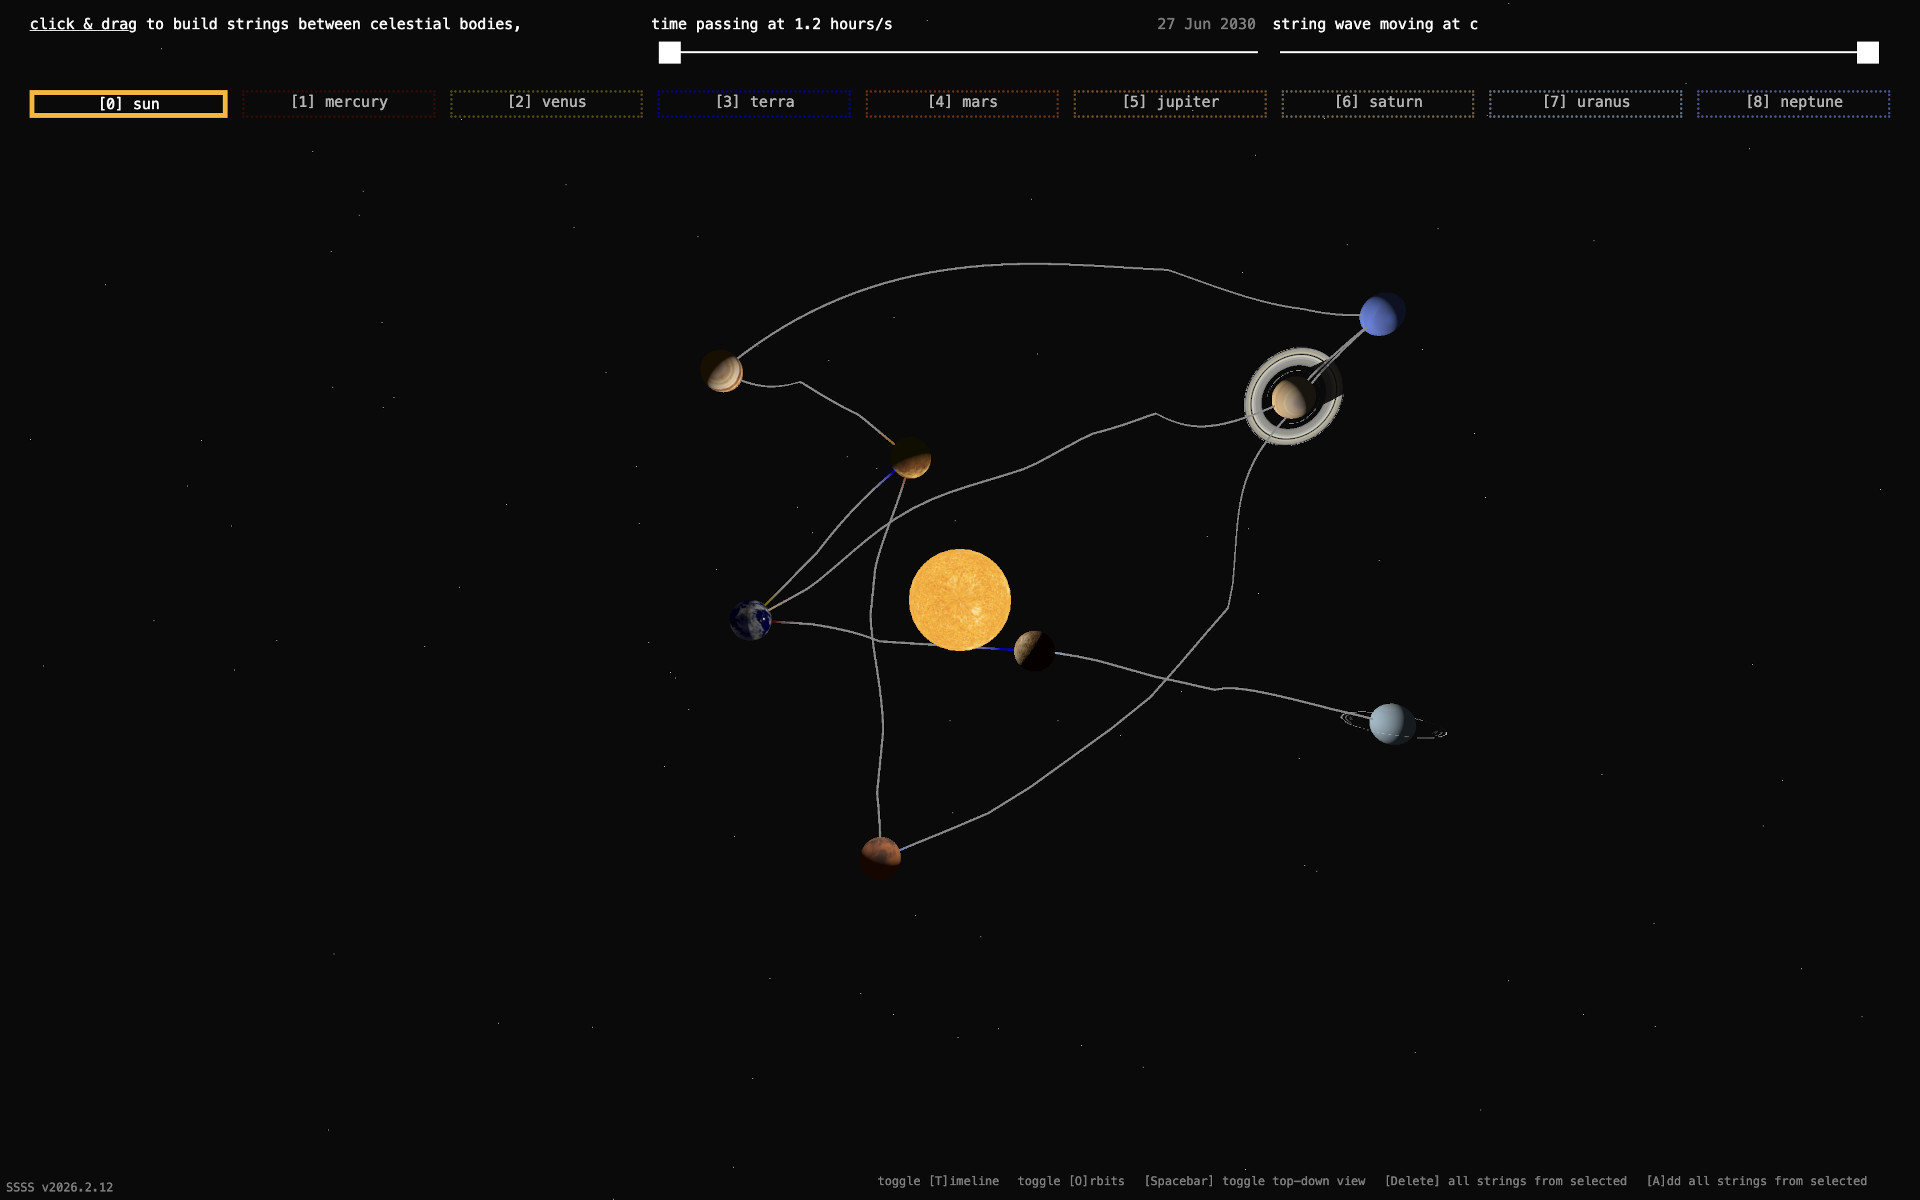Toggle the [O]rbits display

tap(1070, 1181)
